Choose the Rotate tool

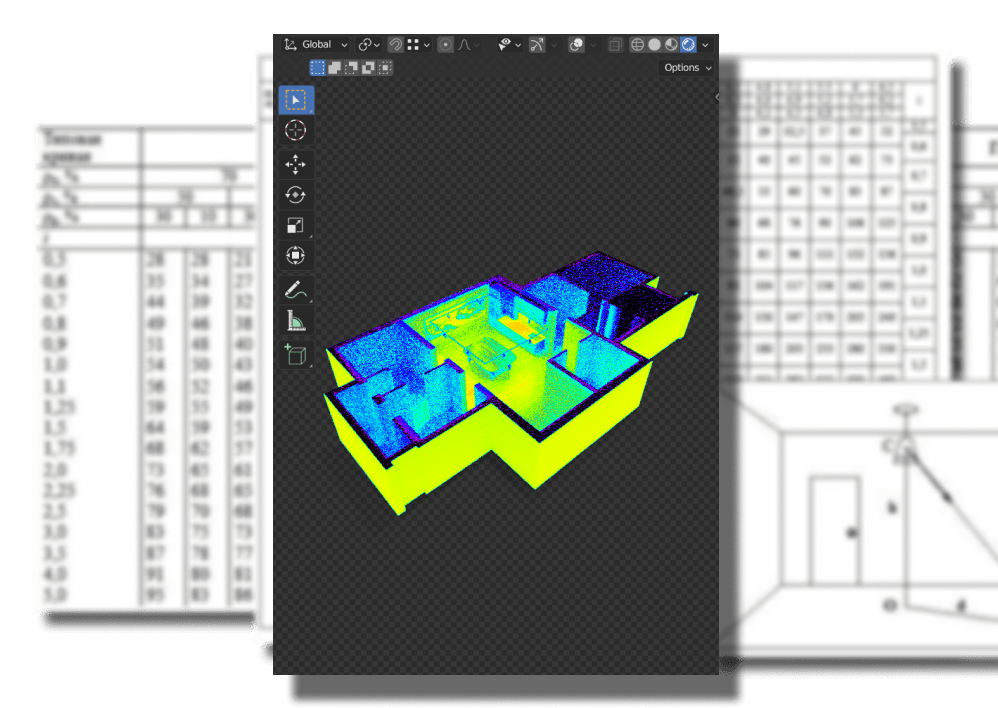pyautogui.click(x=295, y=195)
